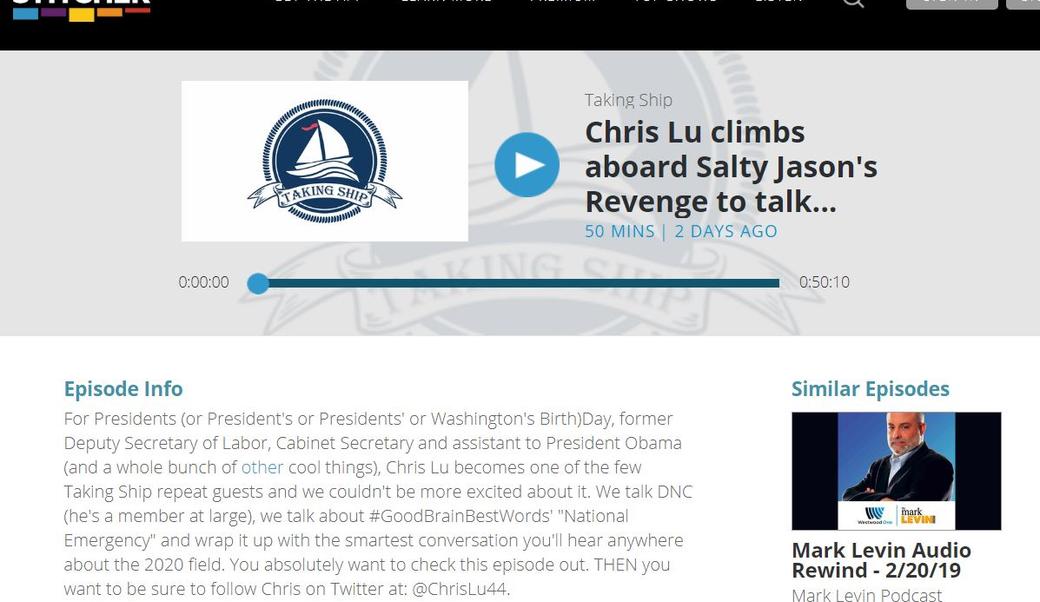
Task: Follow the "other" link in description
Action: click(262, 467)
